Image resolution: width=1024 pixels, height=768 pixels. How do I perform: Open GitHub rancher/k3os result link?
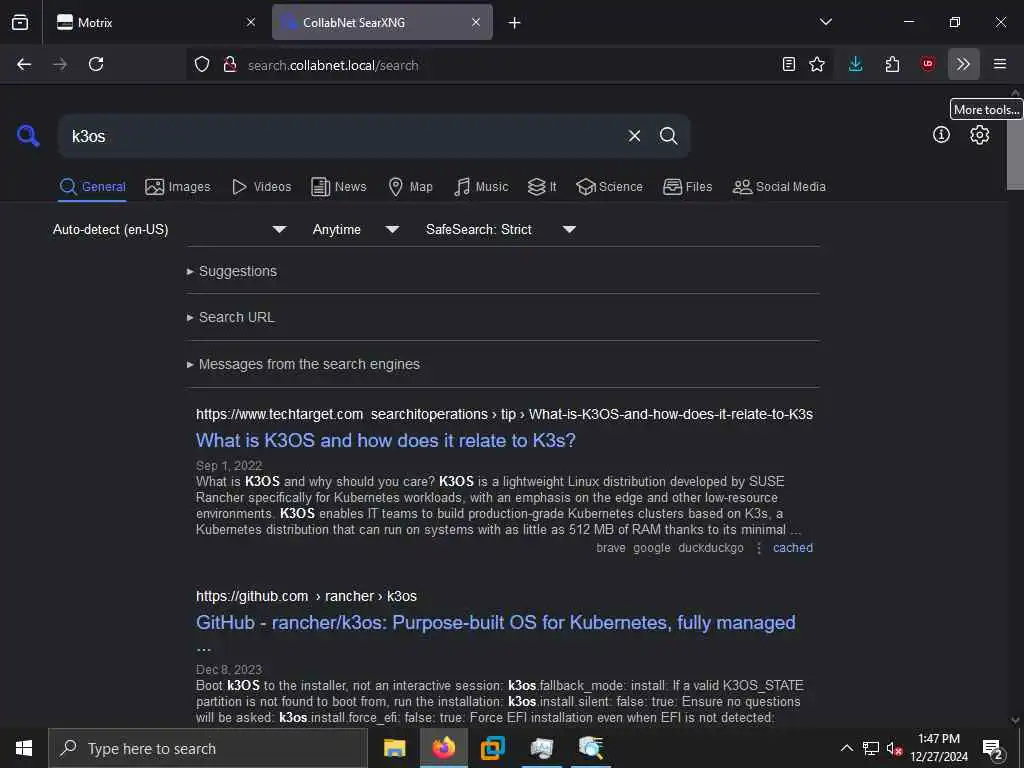pyautogui.click(x=496, y=623)
